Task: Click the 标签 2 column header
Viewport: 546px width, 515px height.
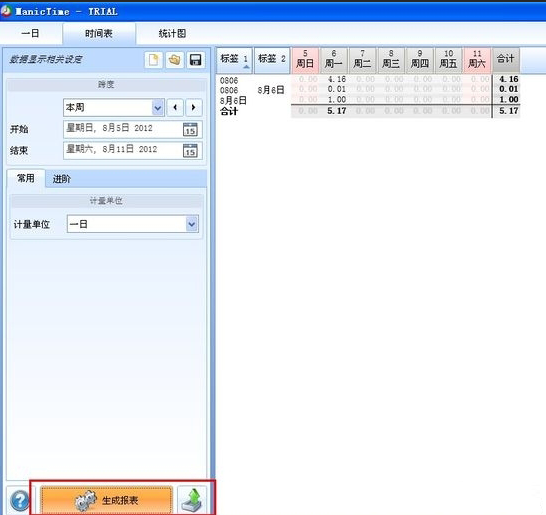Action: (x=272, y=60)
